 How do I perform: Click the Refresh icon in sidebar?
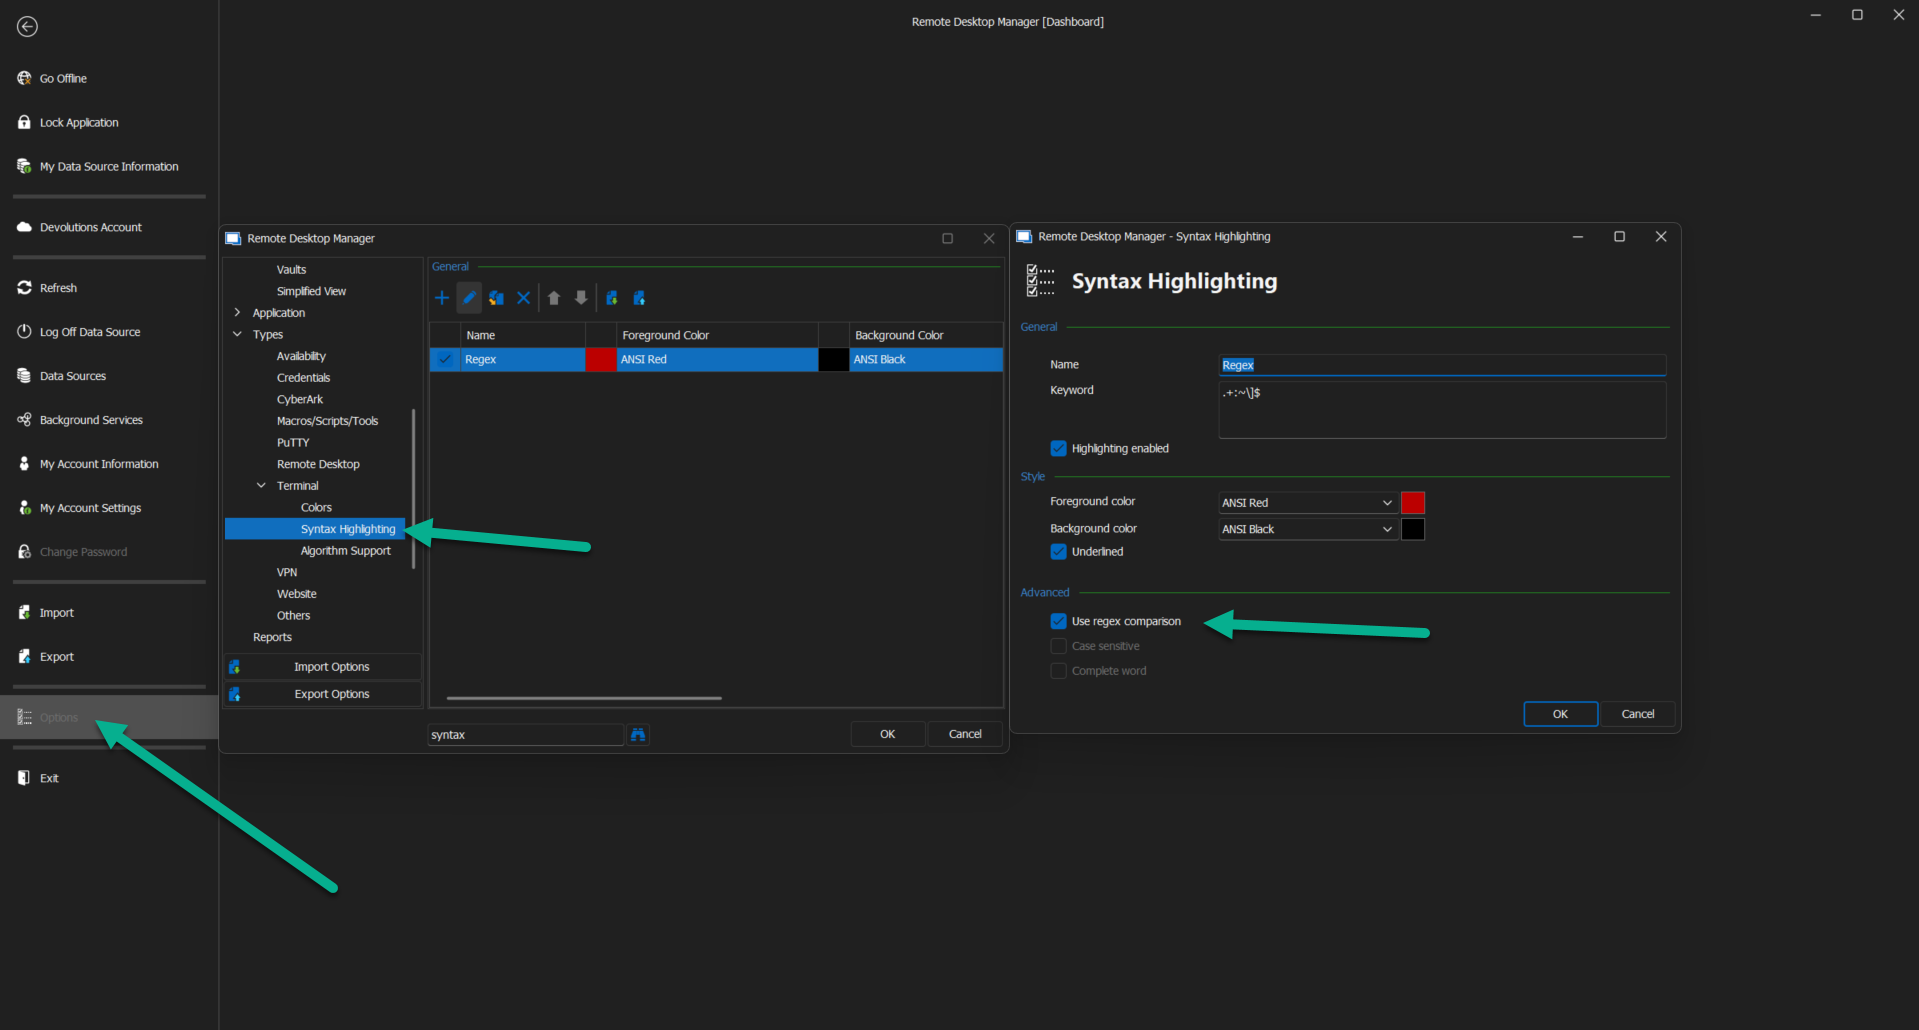[24, 288]
